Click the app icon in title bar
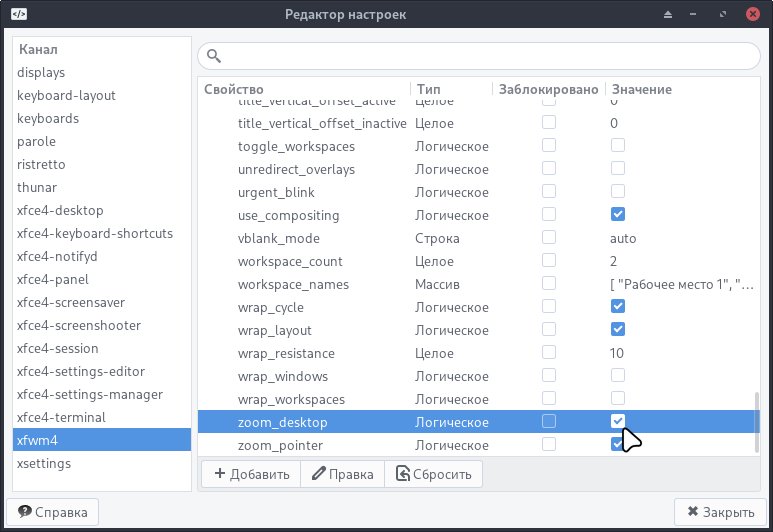Viewport: 773px width, 532px height. click(x=18, y=14)
